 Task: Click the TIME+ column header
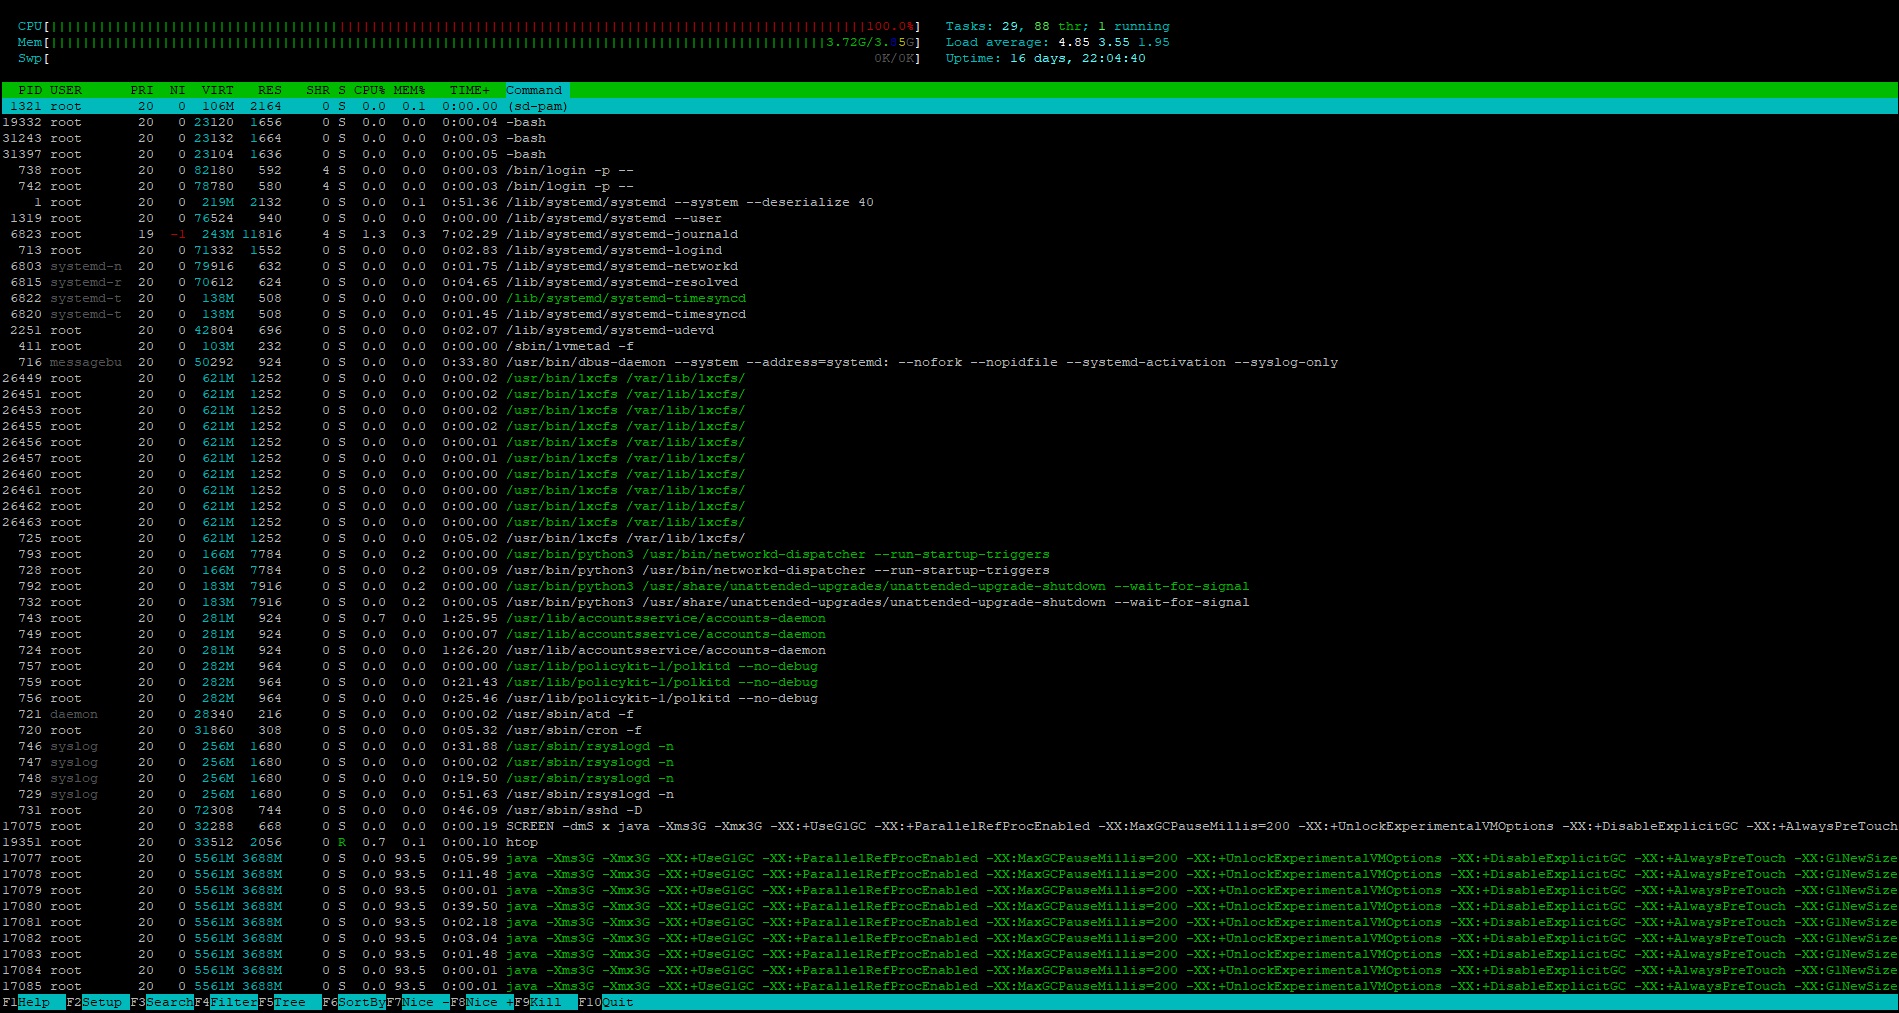pyautogui.click(x=469, y=90)
